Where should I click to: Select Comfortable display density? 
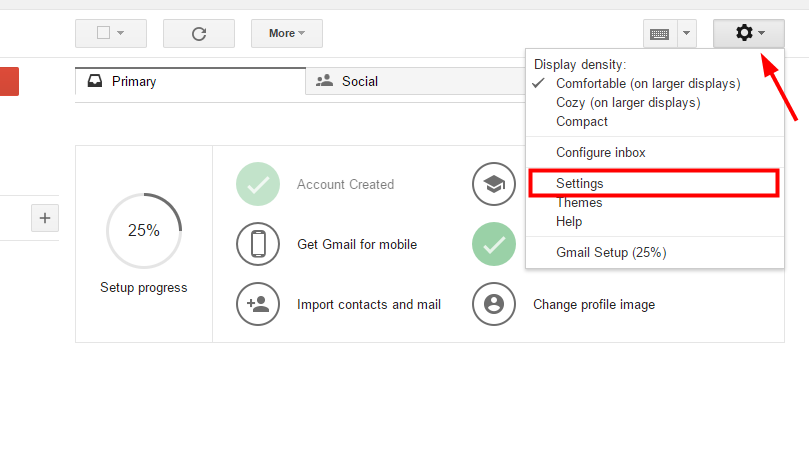pos(648,84)
